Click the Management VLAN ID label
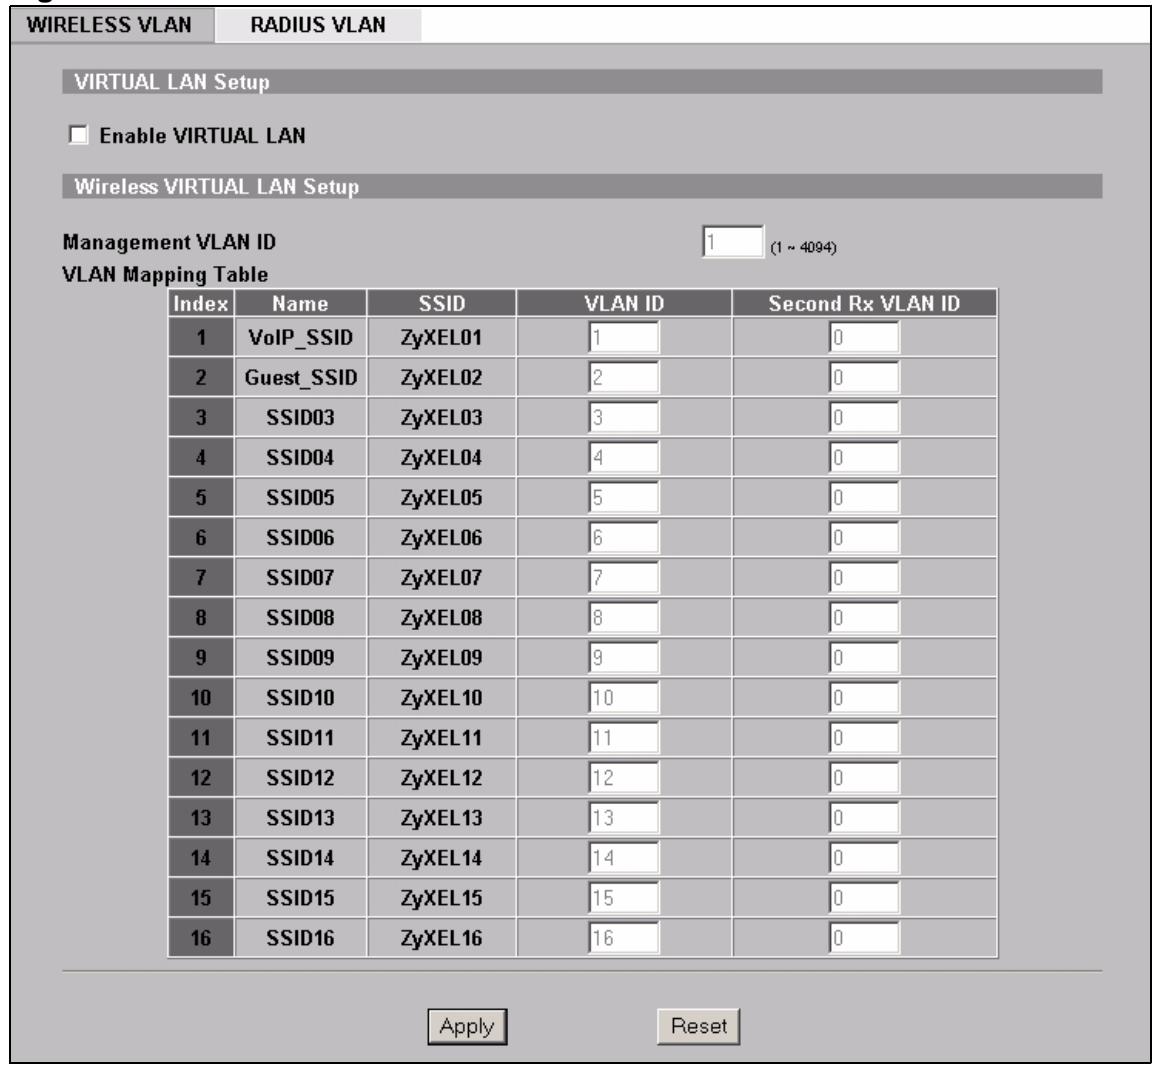Viewport: 1154px width, 1067px height. click(169, 242)
